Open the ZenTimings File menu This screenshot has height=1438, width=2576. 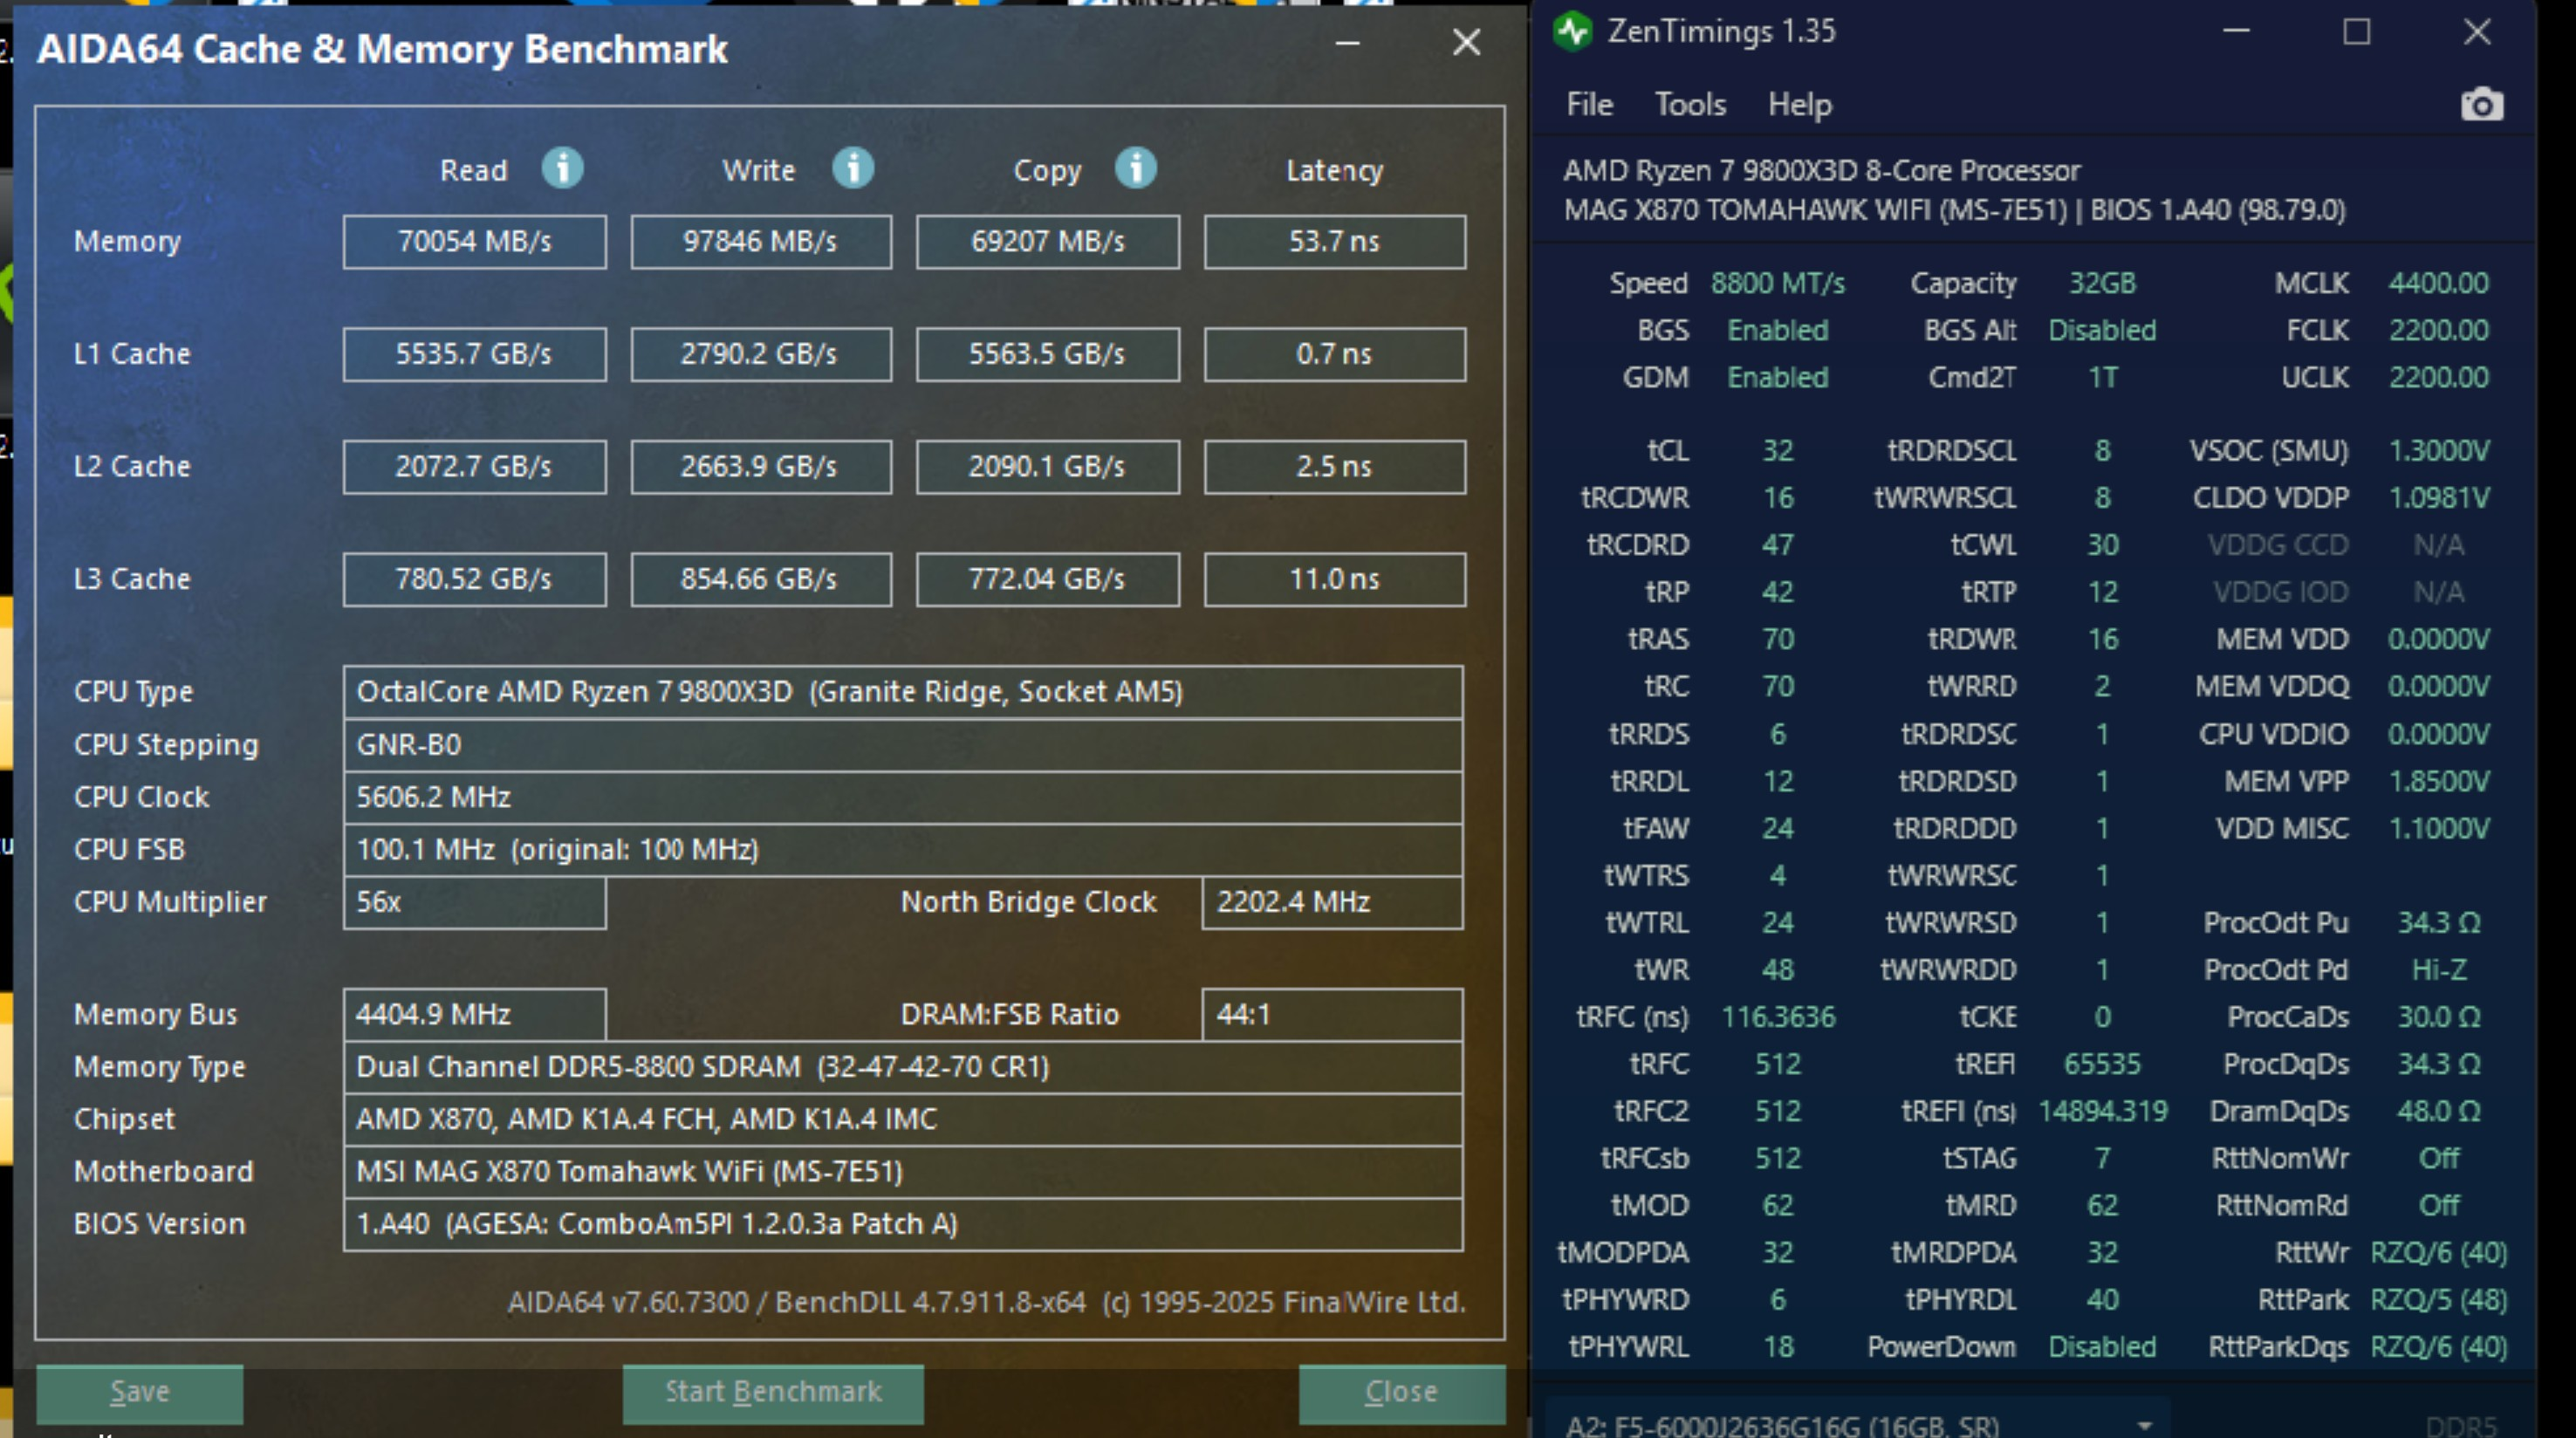click(x=1589, y=104)
